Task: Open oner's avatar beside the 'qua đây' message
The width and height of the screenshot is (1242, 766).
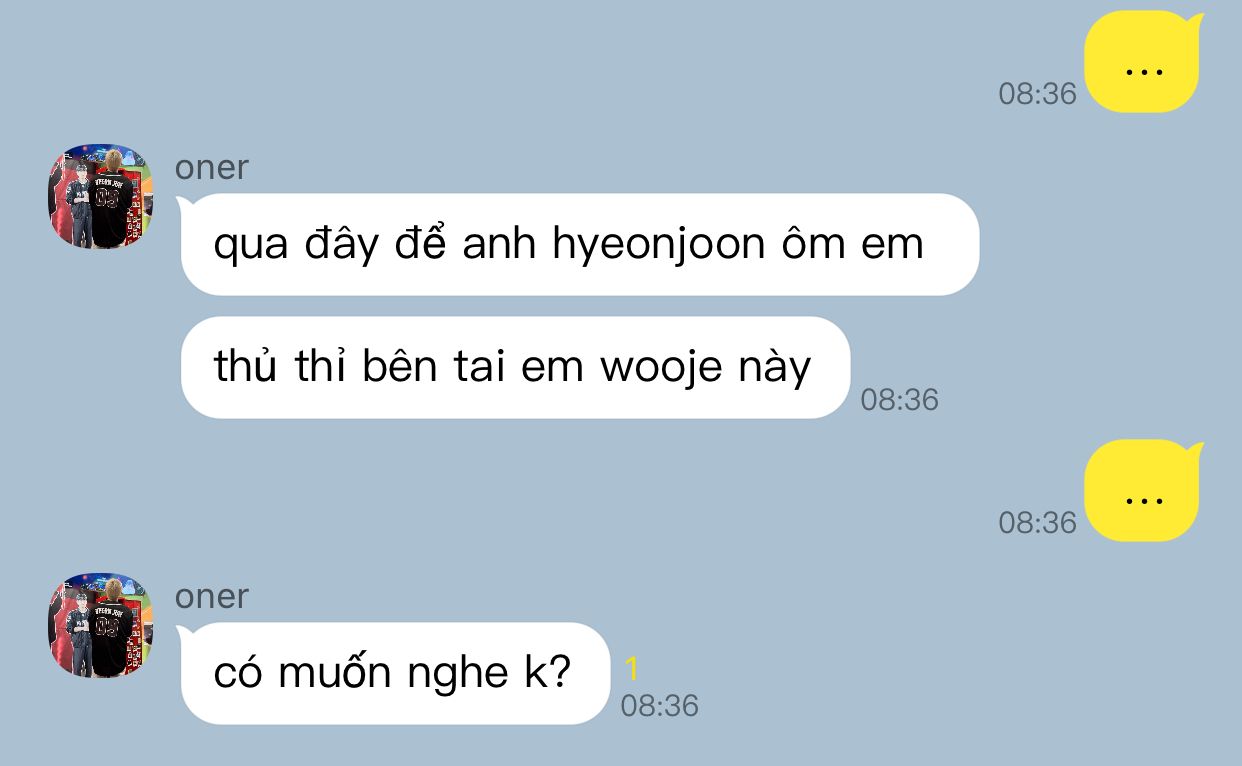Action: pos(101,196)
